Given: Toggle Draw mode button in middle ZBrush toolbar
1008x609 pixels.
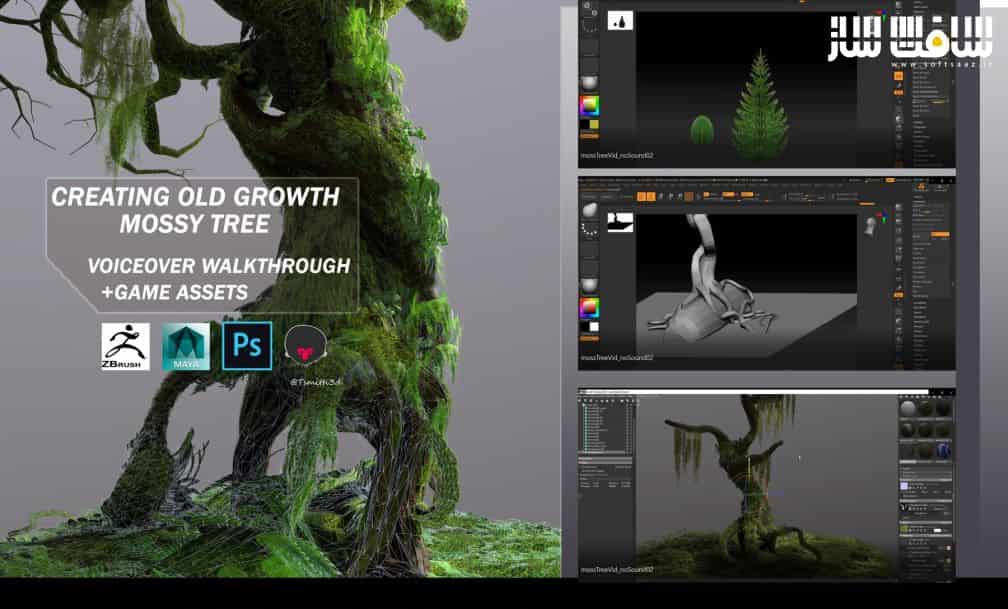Looking at the screenshot, I should point(651,197).
